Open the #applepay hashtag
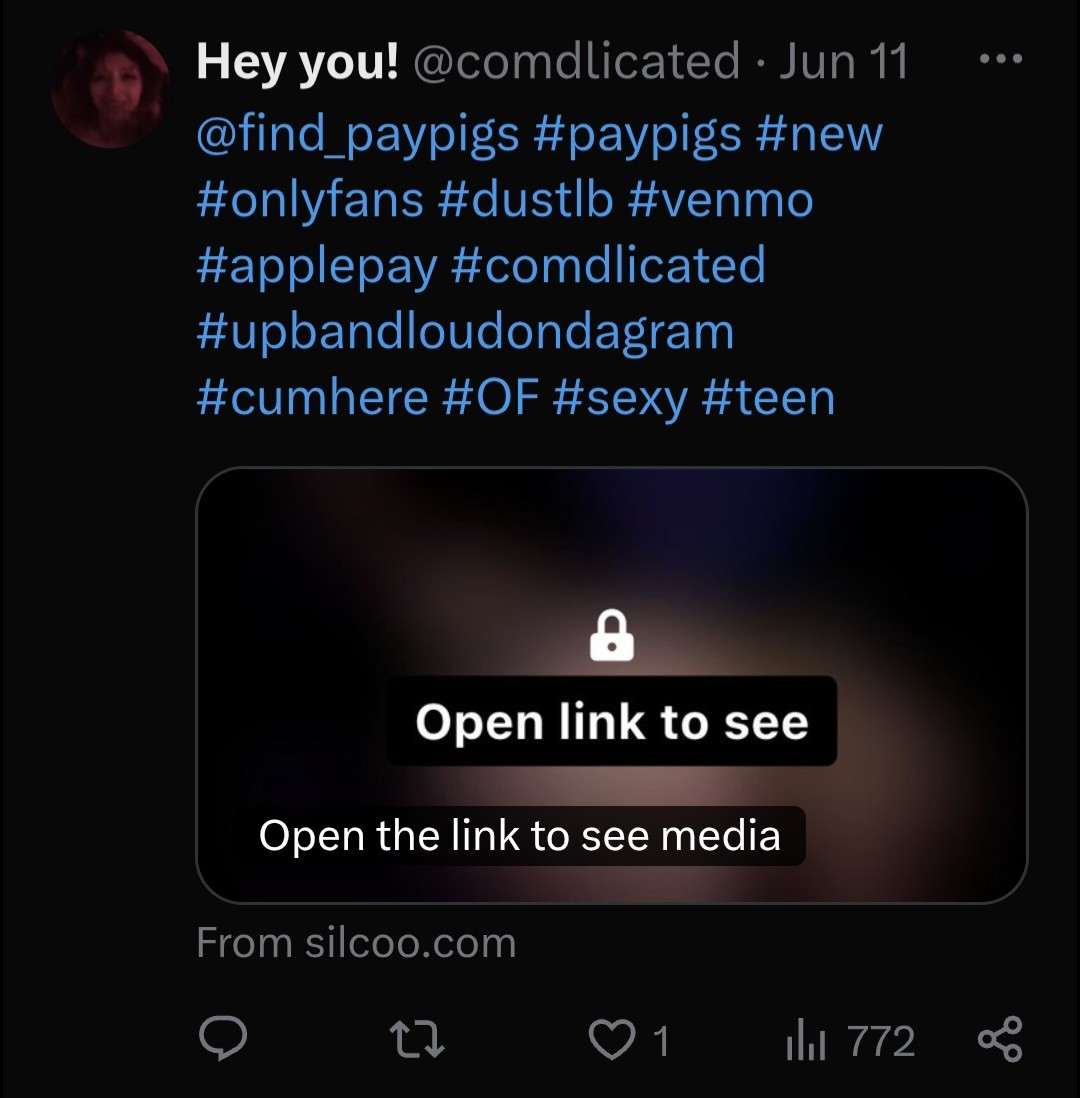The width and height of the screenshot is (1080, 1098). tap(317, 267)
